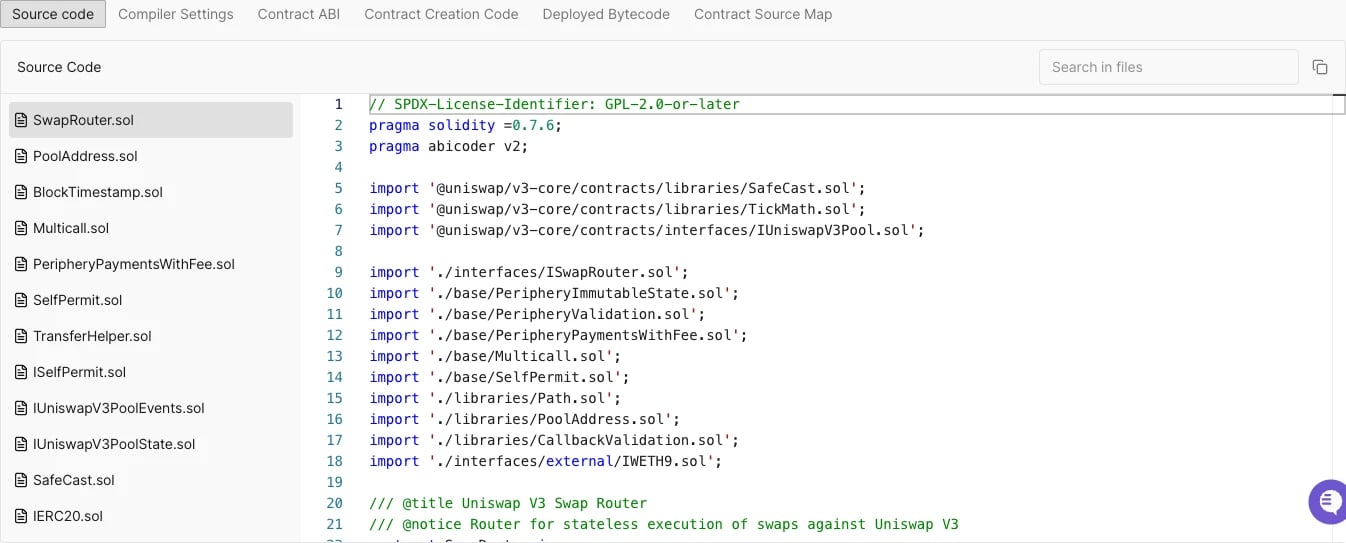Screen dimensions: 1346x543
Task: Select SafeCast.sol file
Action: pyautogui.click(x=151, y=480)
